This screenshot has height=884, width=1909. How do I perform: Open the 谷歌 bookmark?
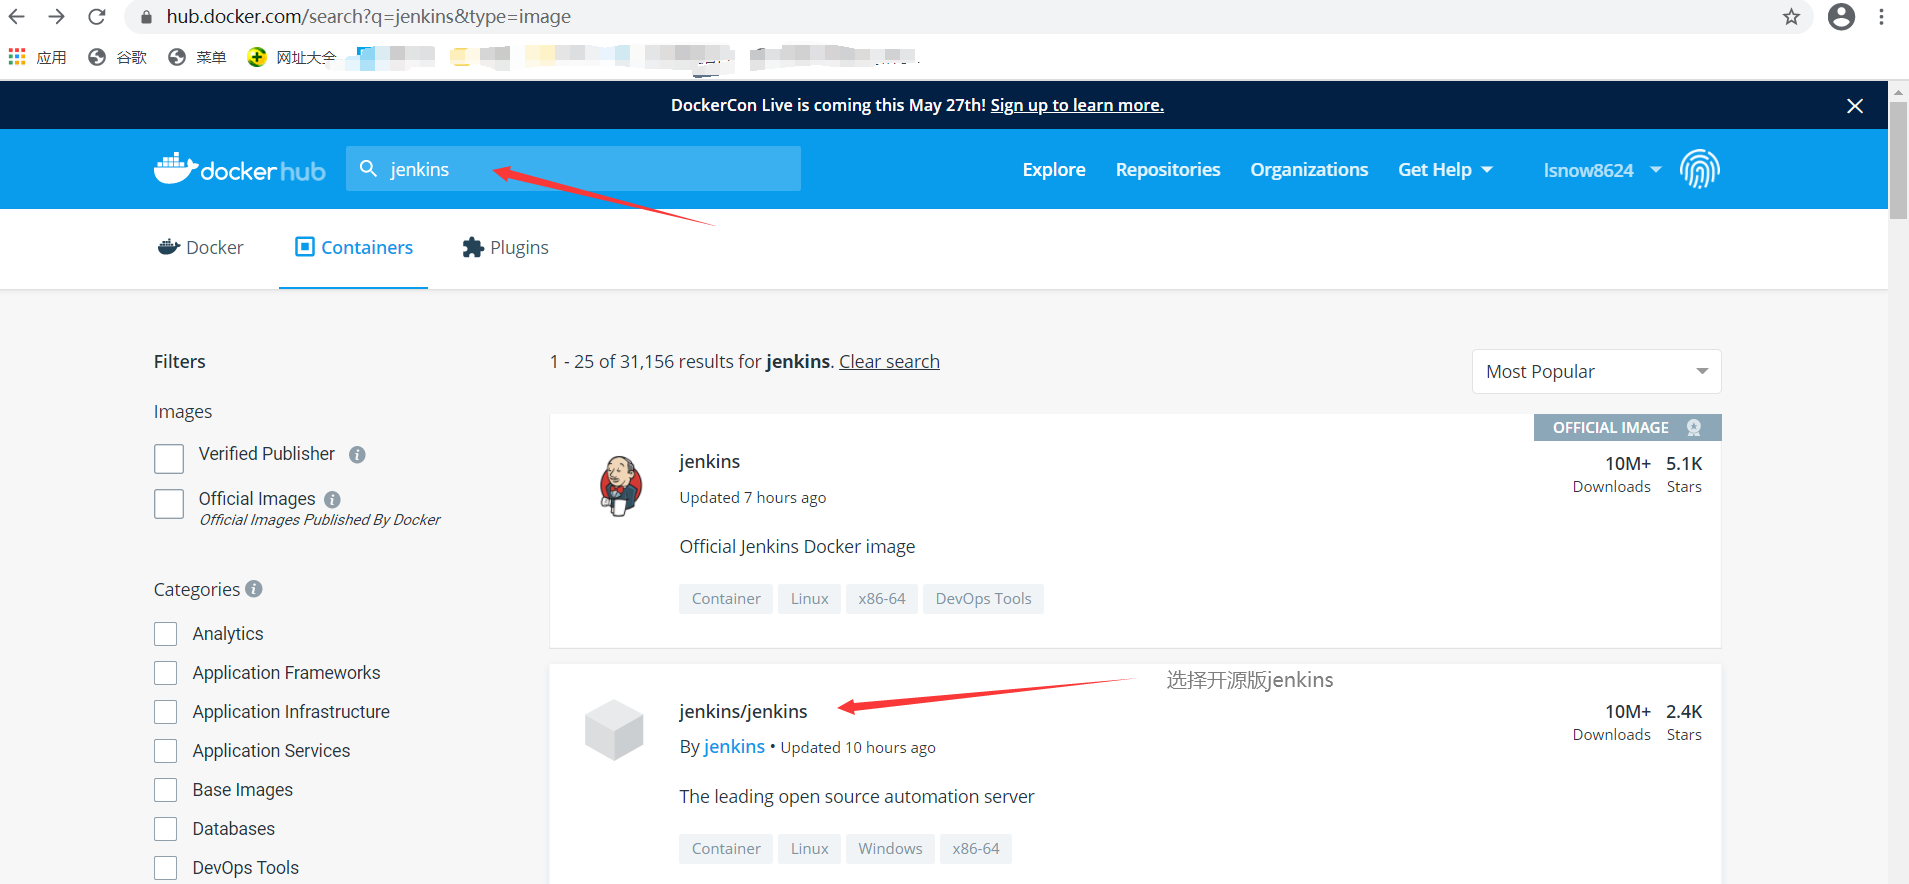(x=118, y=57)
